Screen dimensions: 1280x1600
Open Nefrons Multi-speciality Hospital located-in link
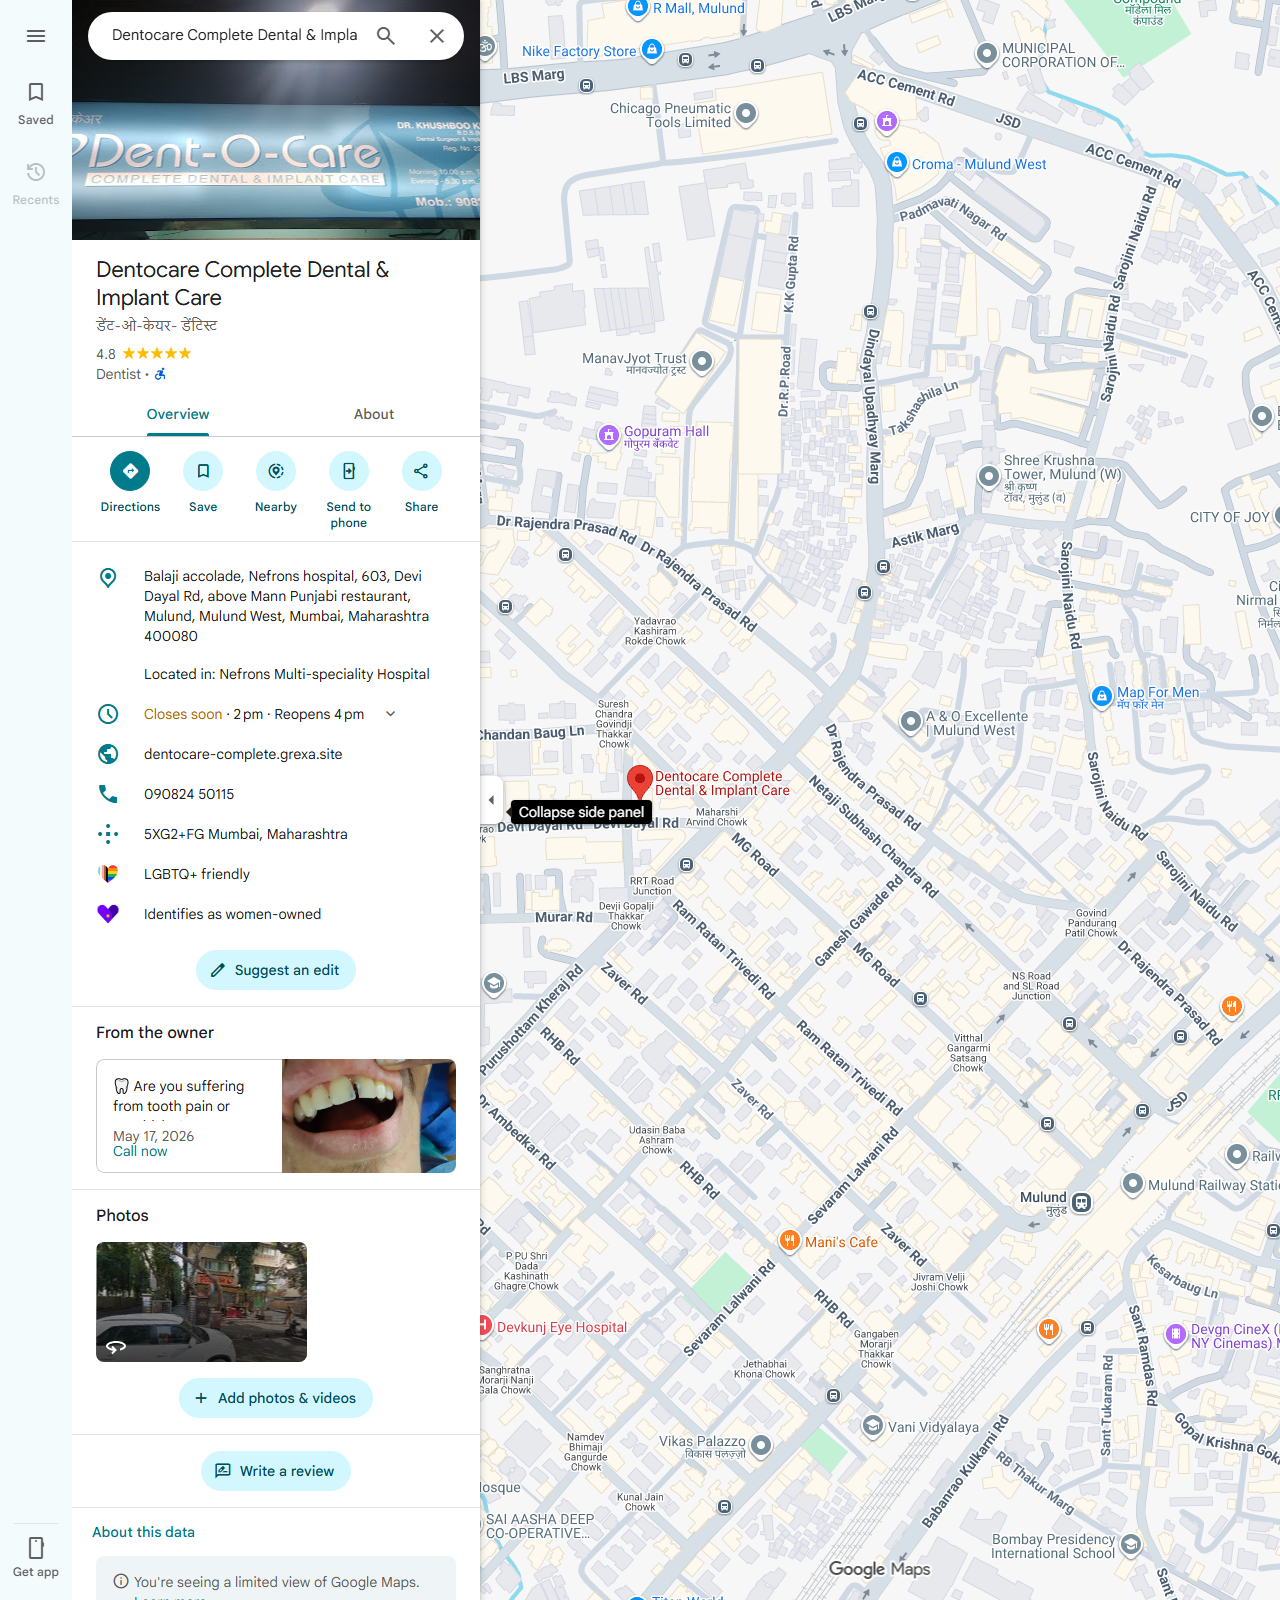coord(287,674)
